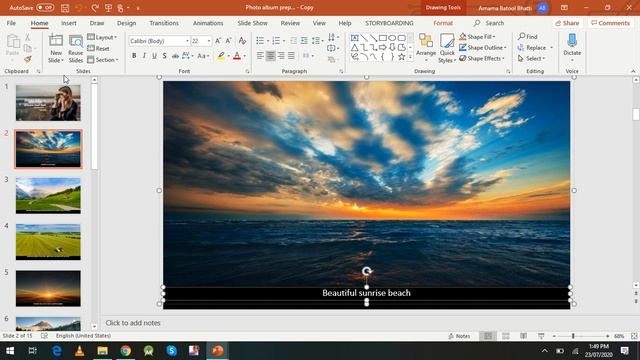Click the Search box in ribbon
This screenshot has height=360, width=640.
(x=489, y=23)
